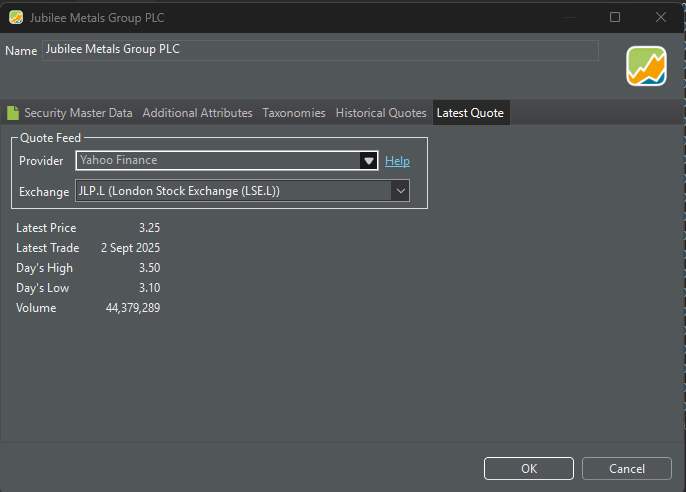The image size is (686, 492).
Task: Click the Jubilee Metals title bar app icon
Action: tap(16, 17)
